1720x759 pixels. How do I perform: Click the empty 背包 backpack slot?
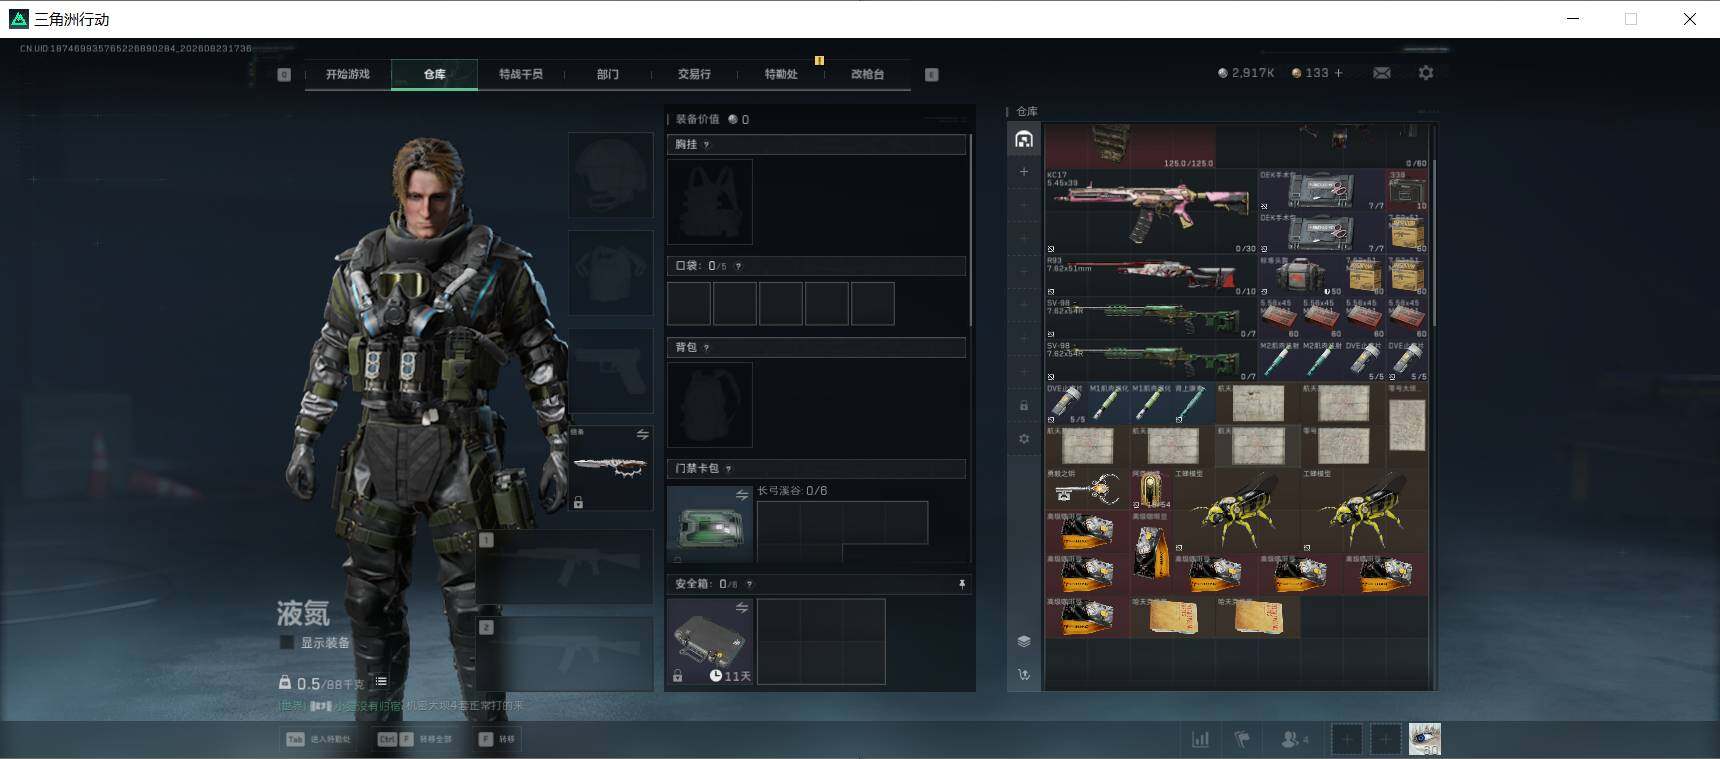tap(710, 404)
